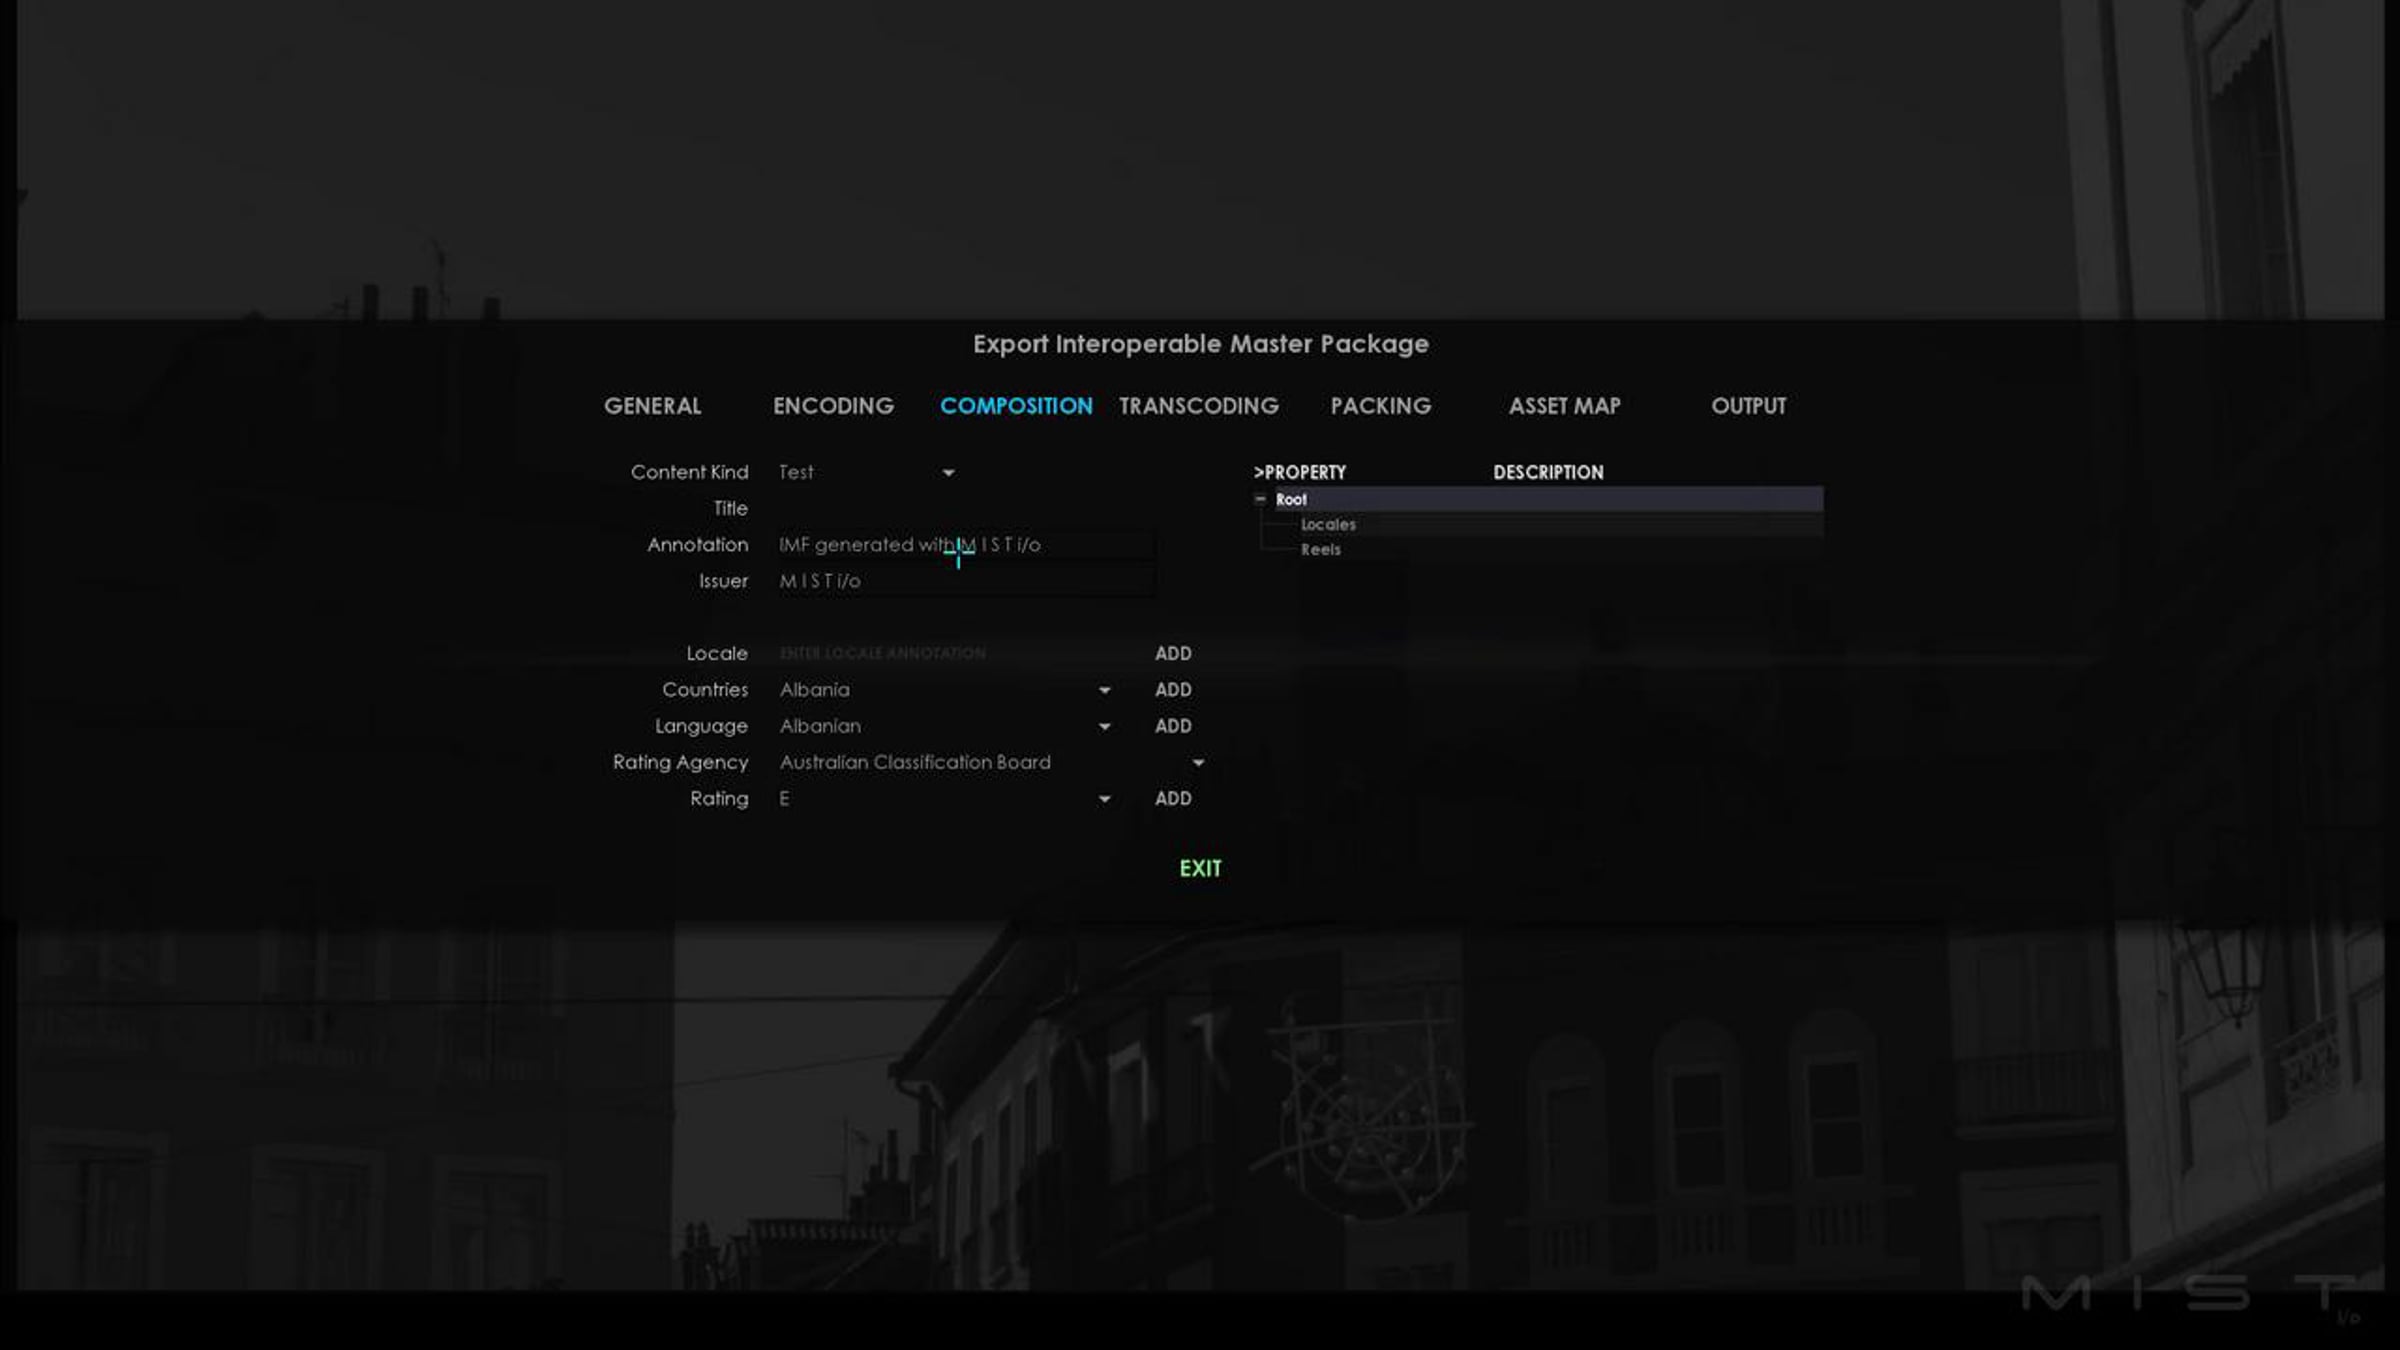Add the selected Language
2400x1350 pixels.
click(1173, 726)
